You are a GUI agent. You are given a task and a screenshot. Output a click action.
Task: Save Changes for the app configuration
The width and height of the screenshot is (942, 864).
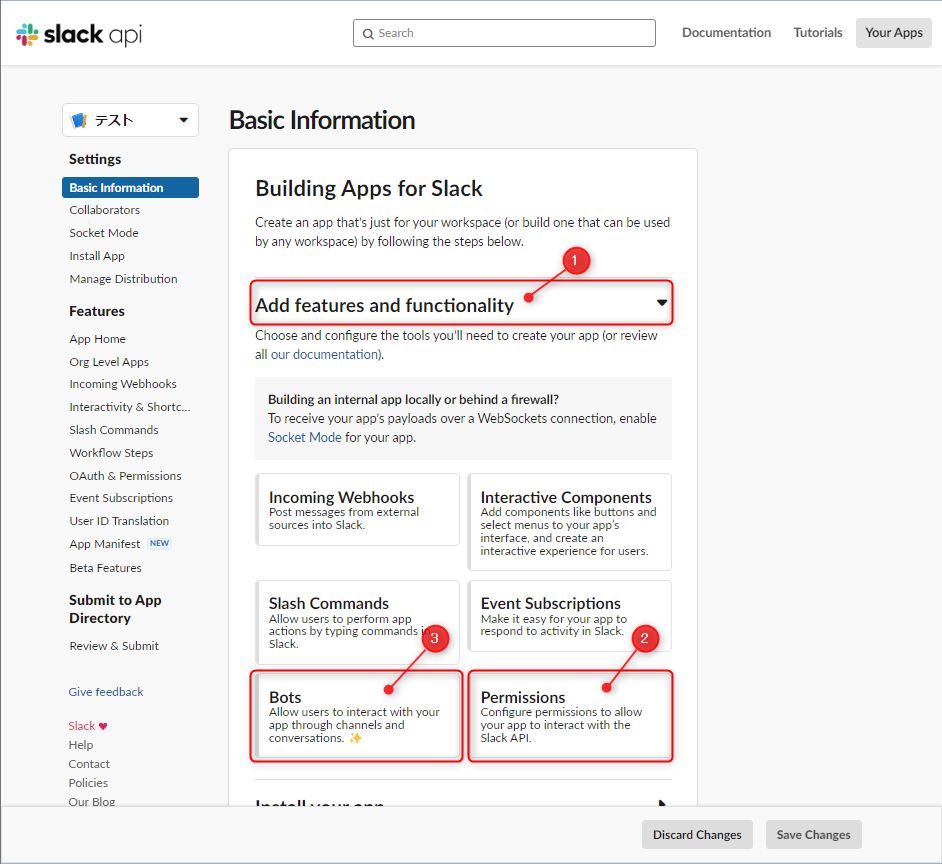[813, 834]
